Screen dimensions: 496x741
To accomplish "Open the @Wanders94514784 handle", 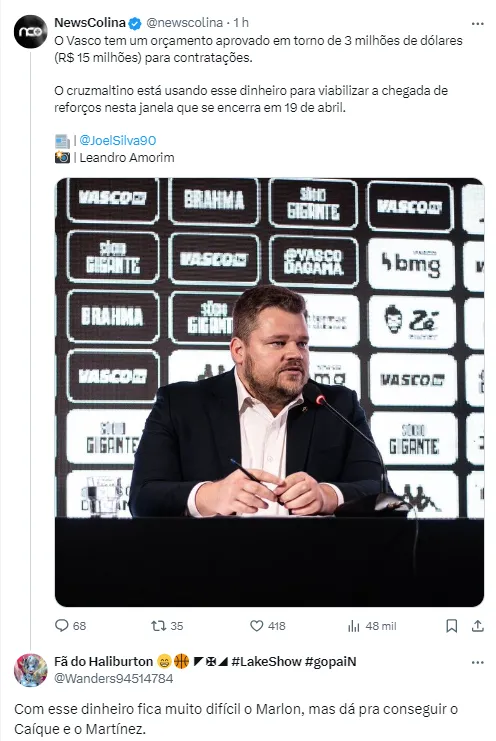I will coord(114,678).
